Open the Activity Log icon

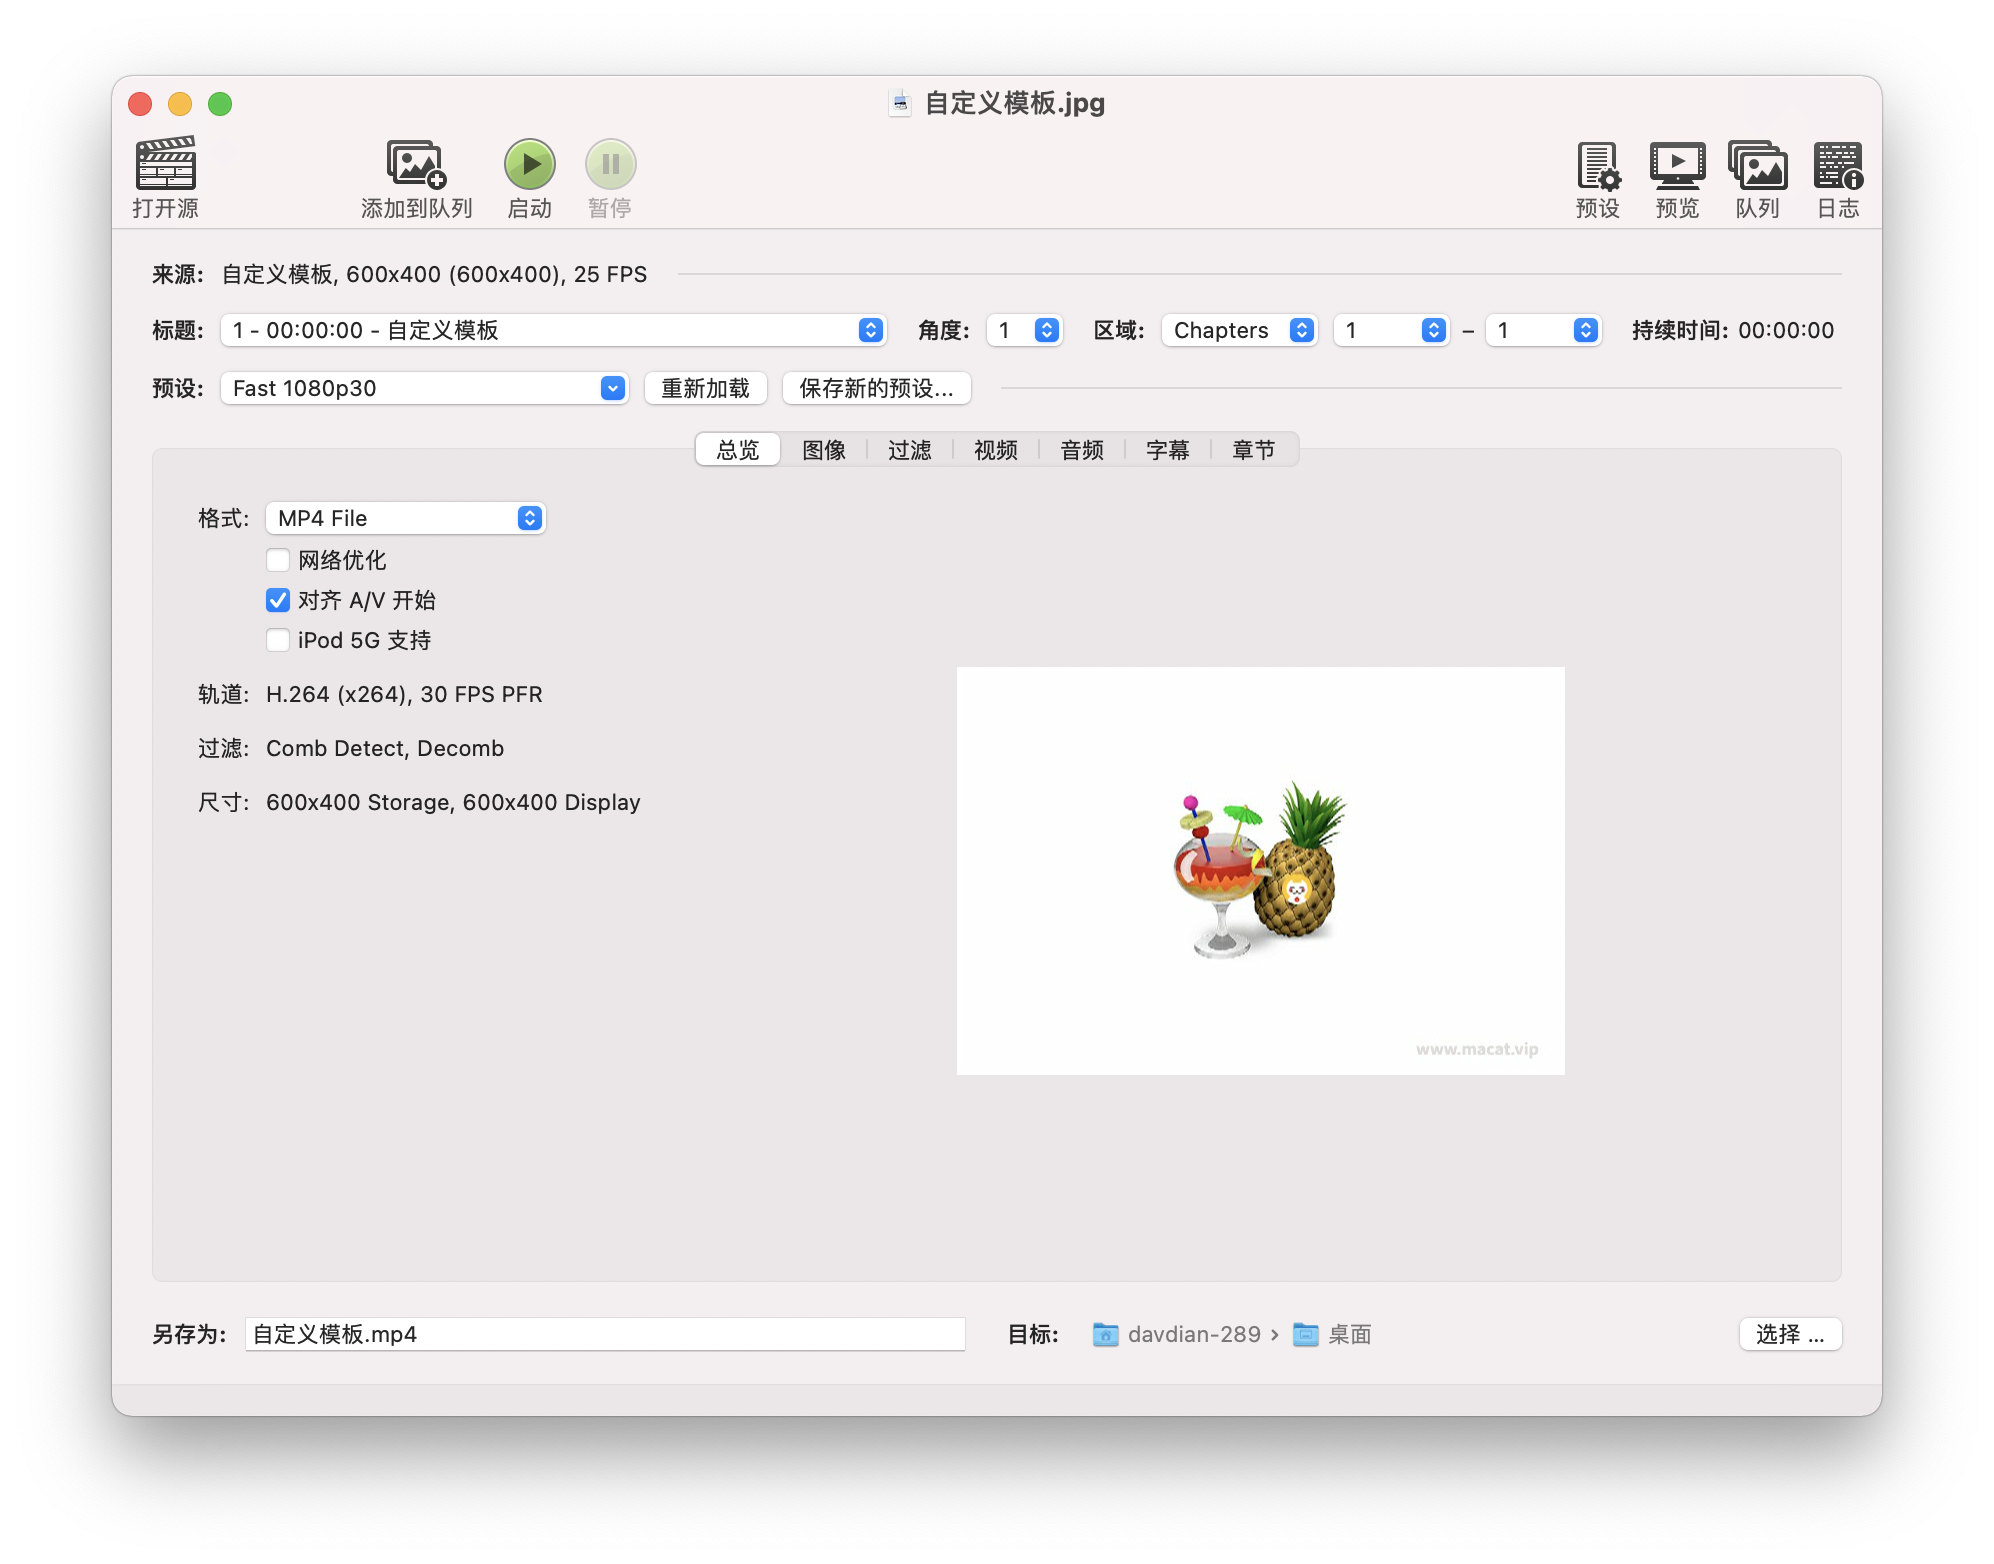(x=1837, y=165)
